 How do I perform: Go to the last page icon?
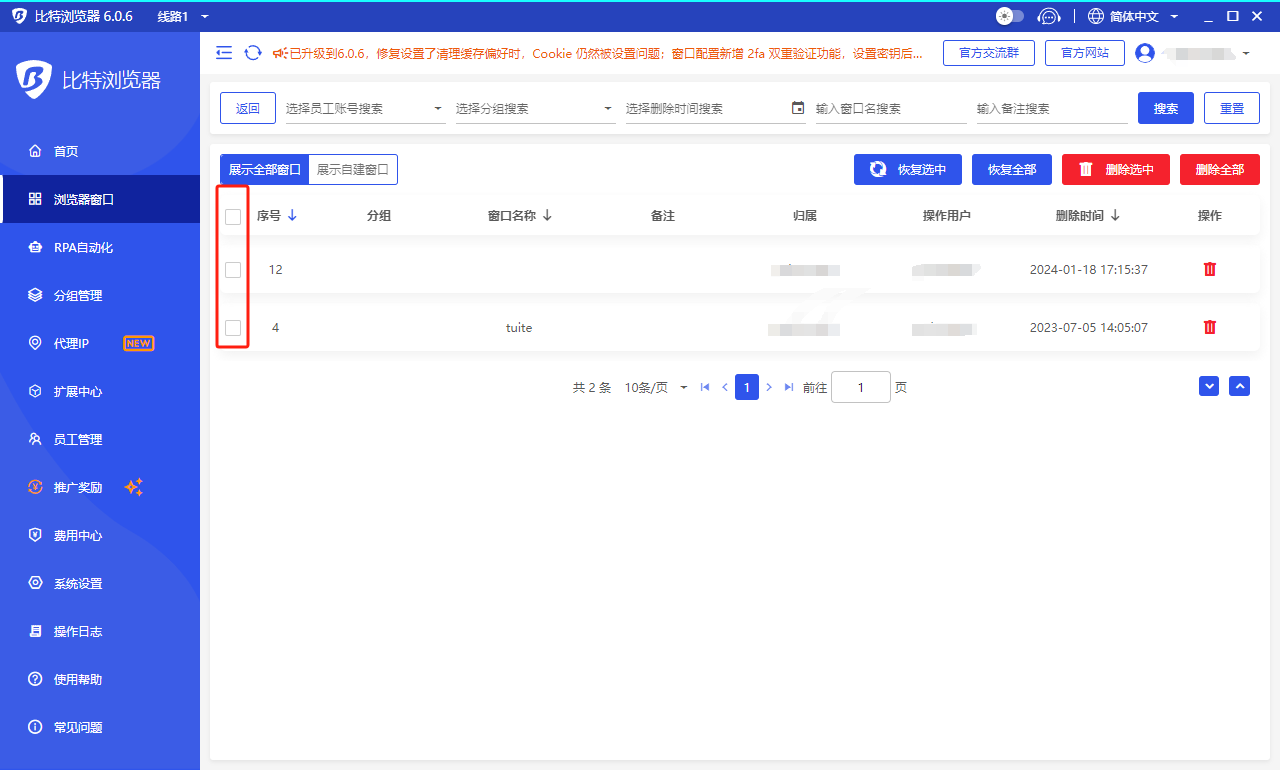tap(789, 387)
